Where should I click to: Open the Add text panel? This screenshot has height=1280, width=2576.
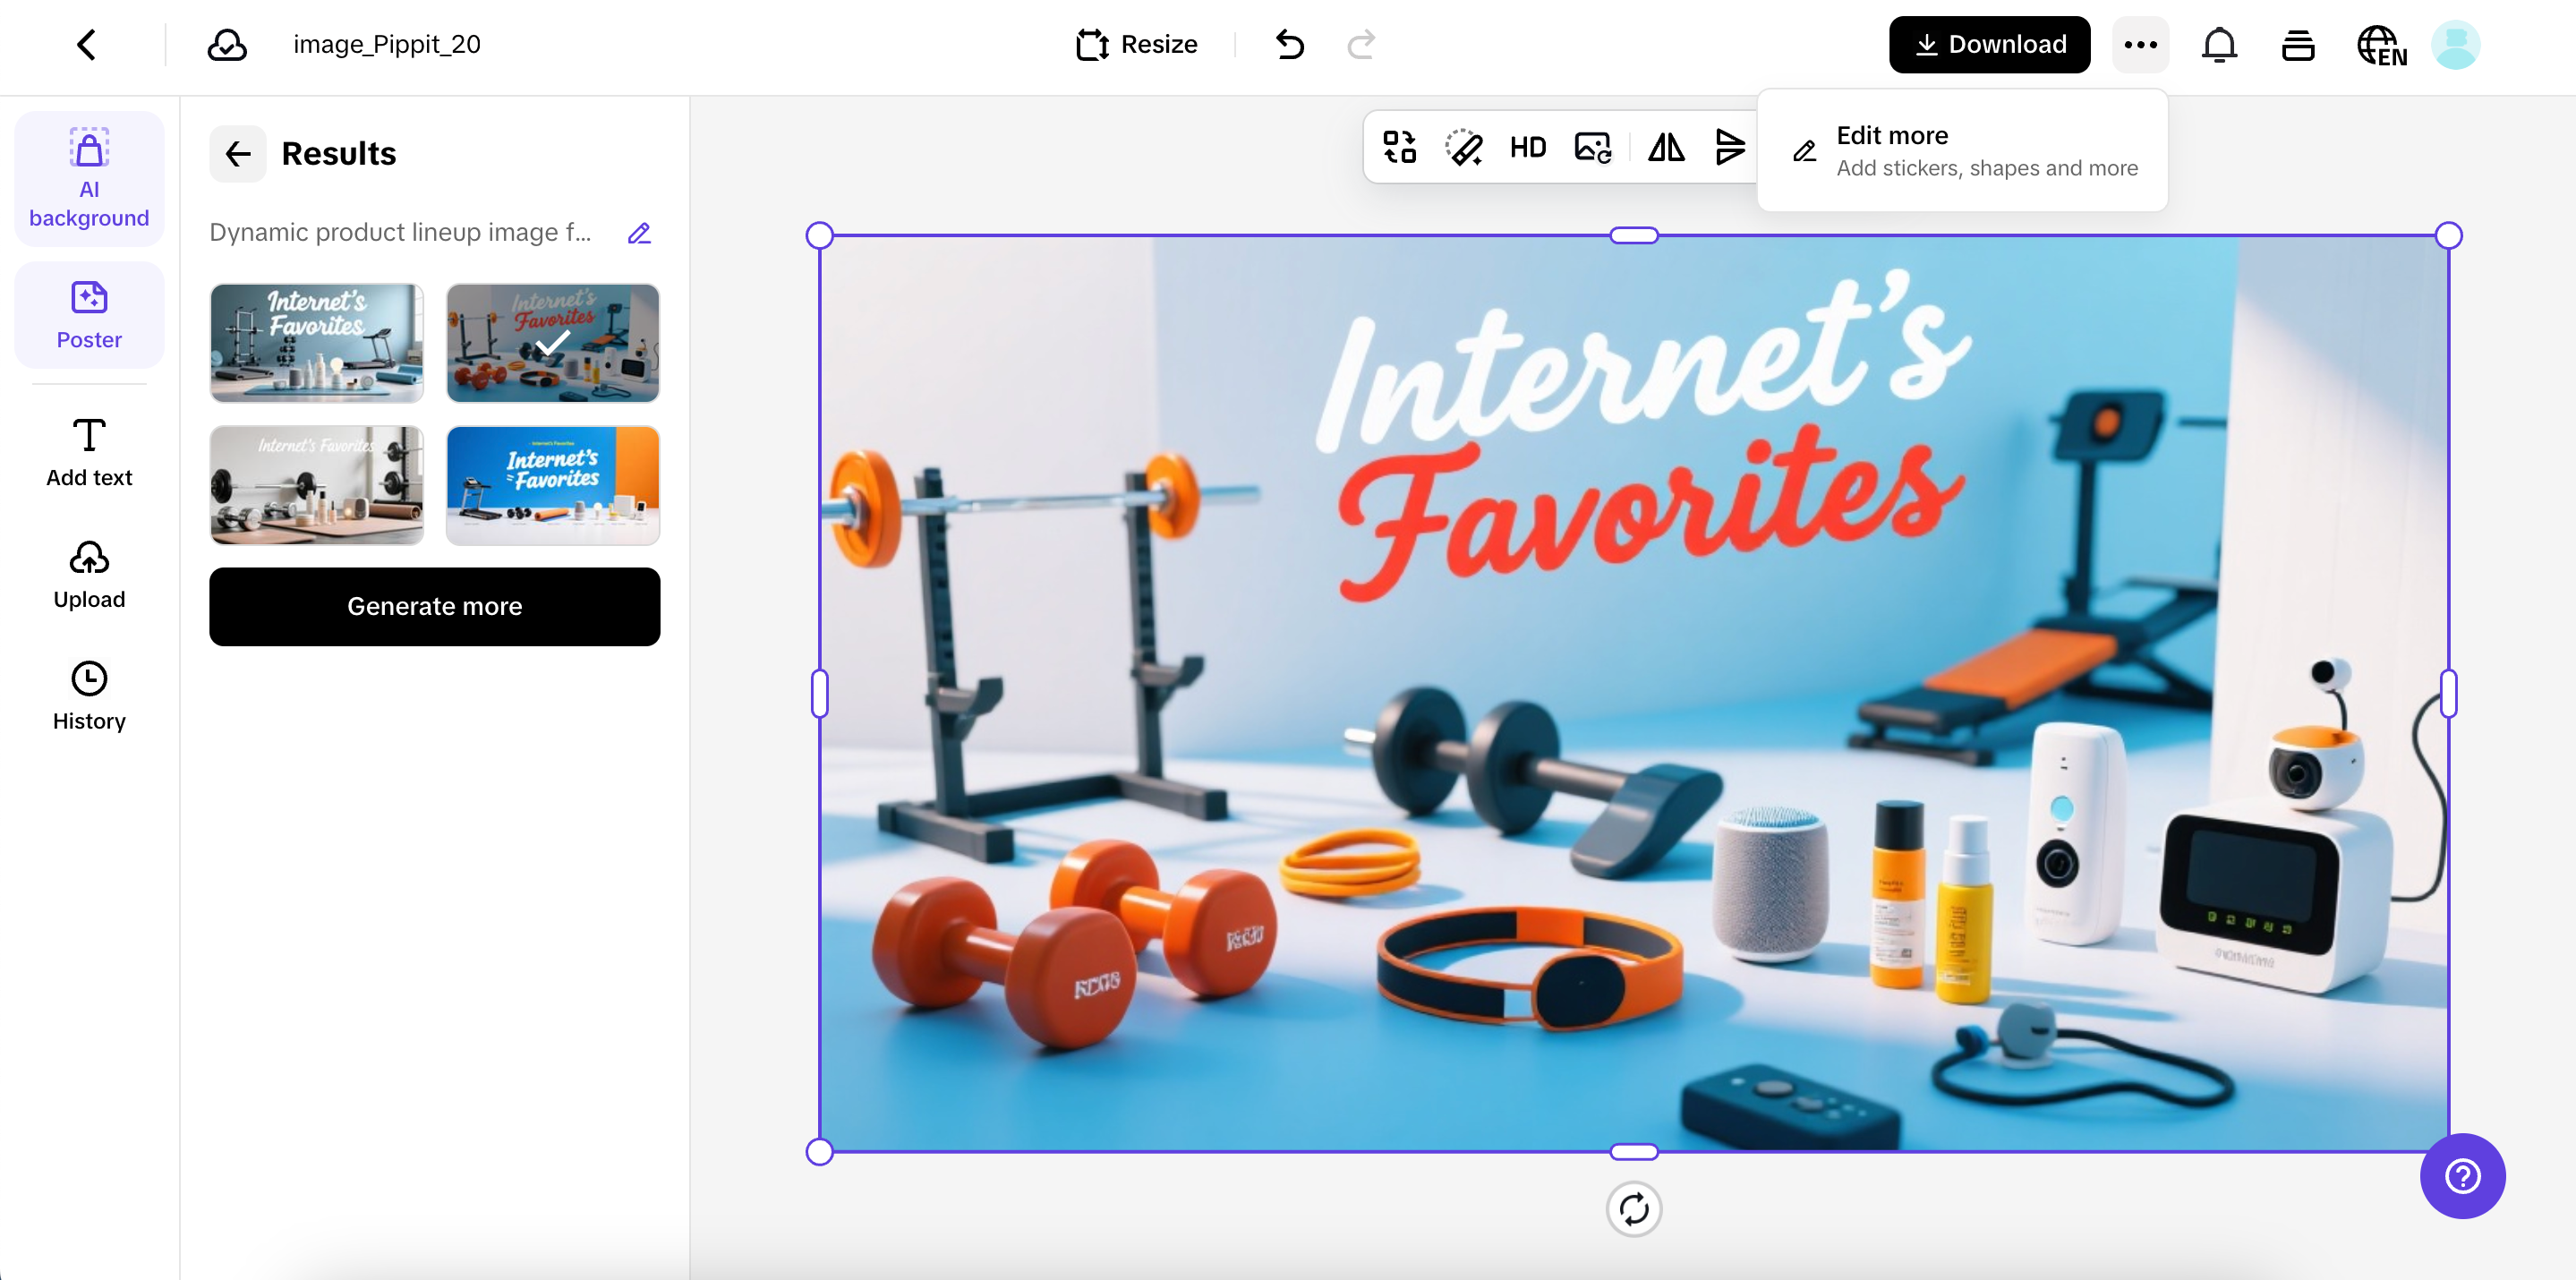(x=88, y=452)
